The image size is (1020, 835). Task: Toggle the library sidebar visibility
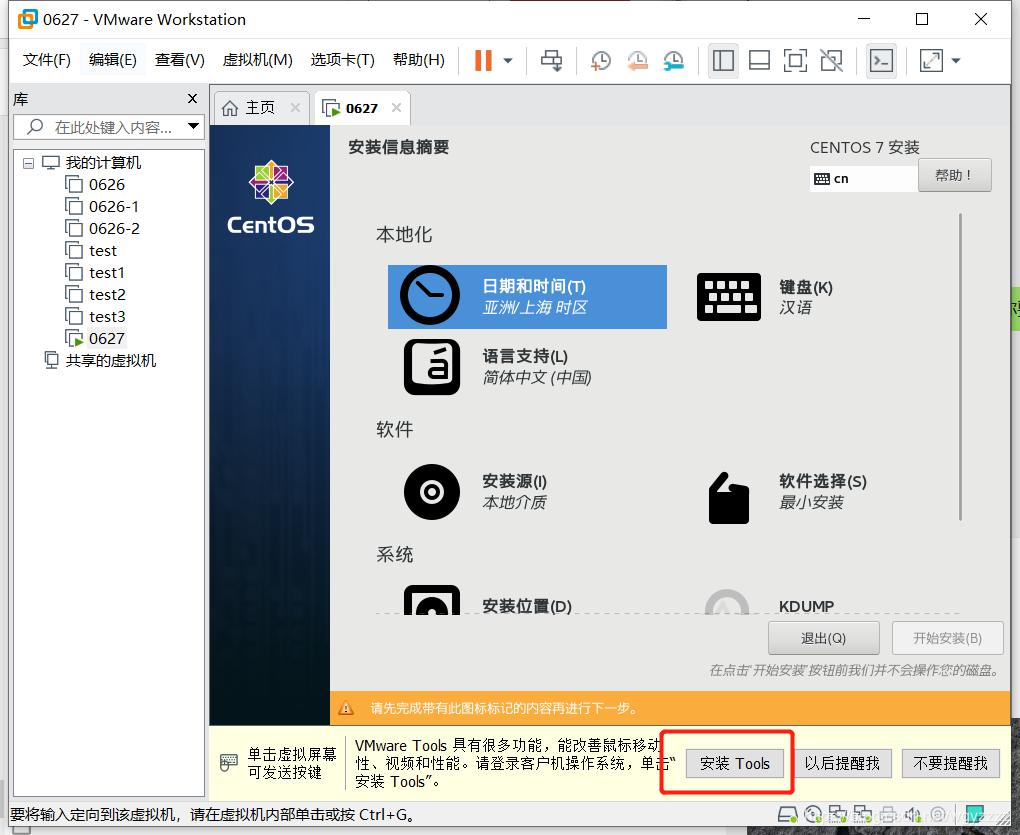(723, 61)
